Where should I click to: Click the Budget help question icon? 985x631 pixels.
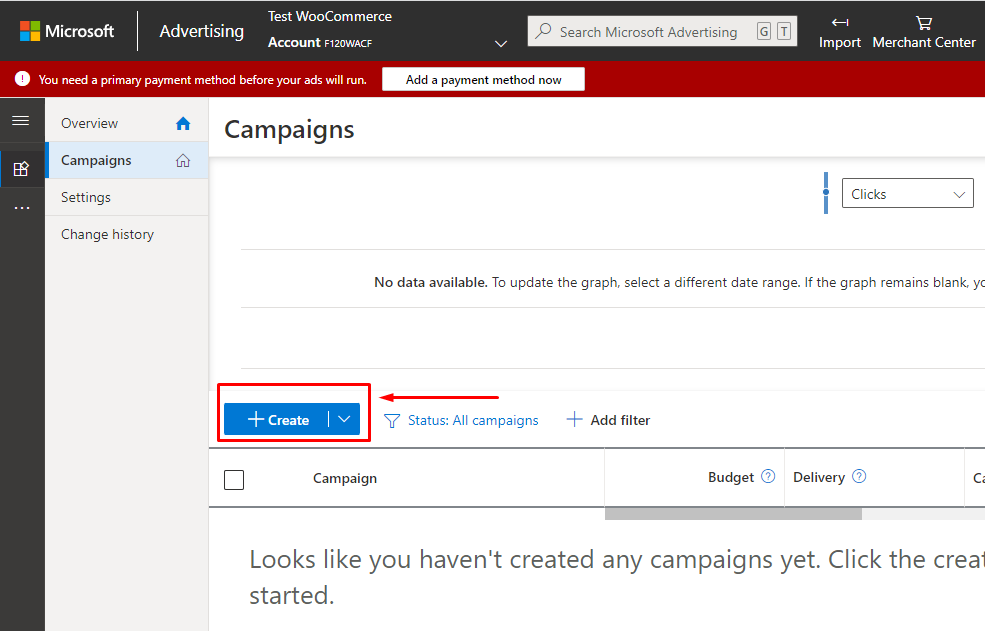point(768,476)
